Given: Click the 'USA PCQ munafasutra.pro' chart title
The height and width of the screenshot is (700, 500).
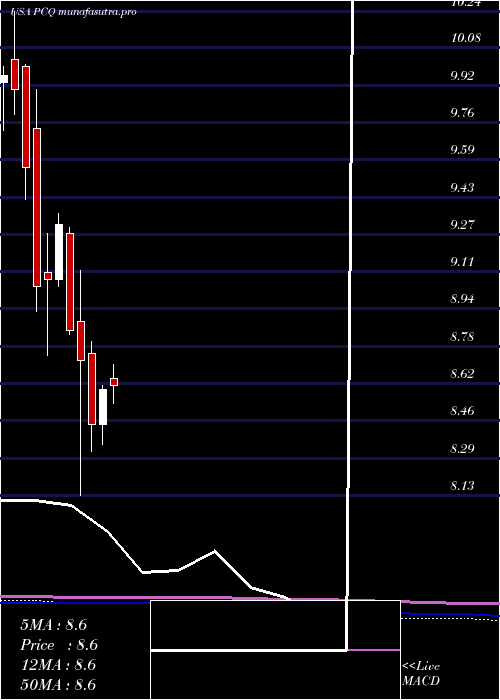Looking at the screenshot, I should [x=74, y=12].
